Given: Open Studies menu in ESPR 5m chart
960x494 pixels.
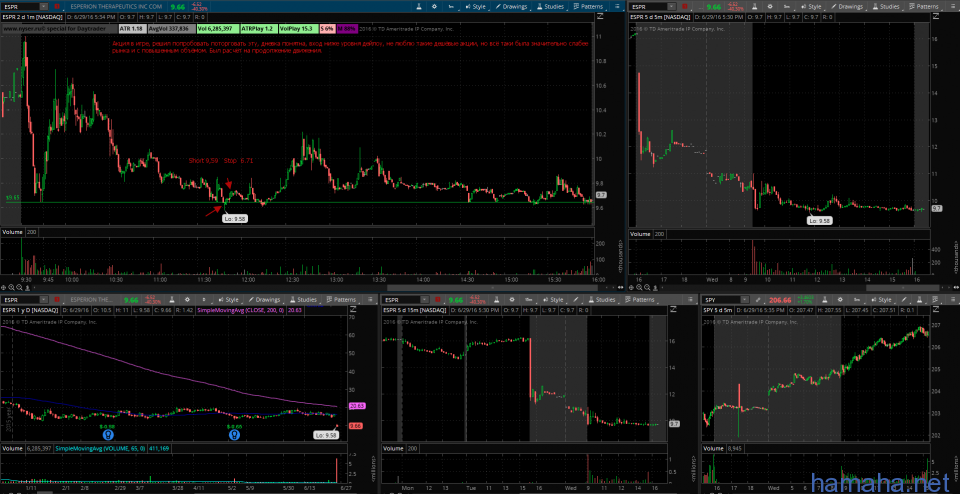Looking at the screenshot, I should (887, 6).
